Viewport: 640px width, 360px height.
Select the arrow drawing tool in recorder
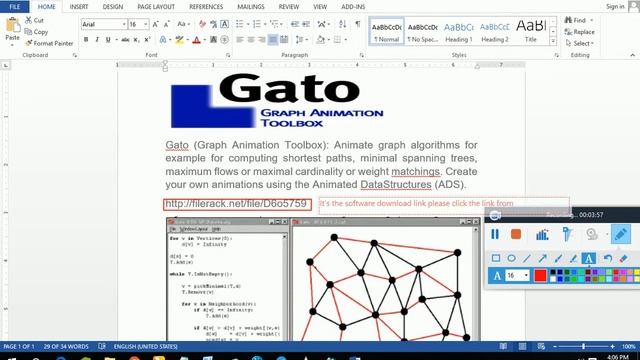click(542, 258)
